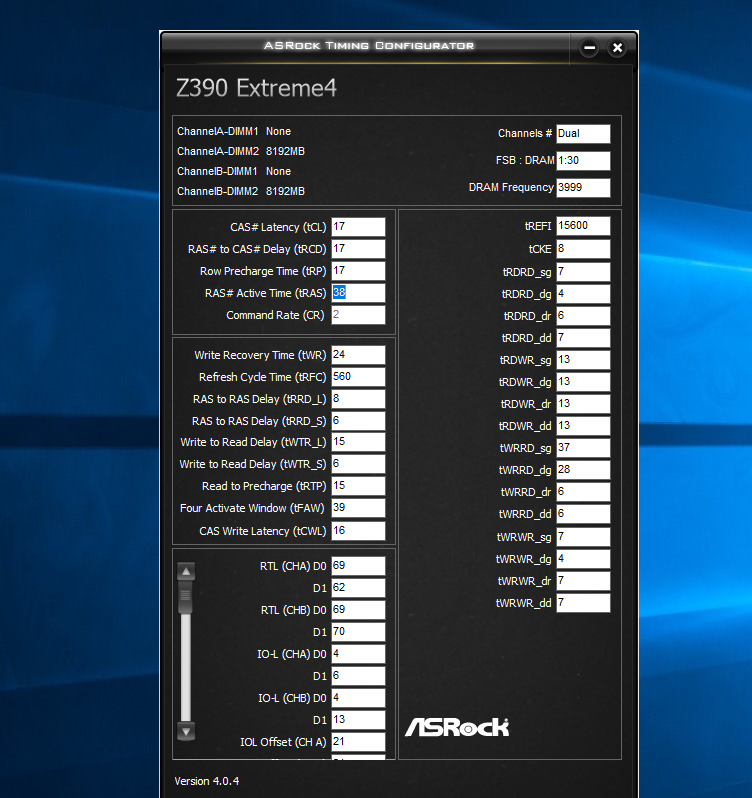752x798 pixels.
Task: Select the RTL (CHA) D1 field showing 62
Action: pos(358,588)
